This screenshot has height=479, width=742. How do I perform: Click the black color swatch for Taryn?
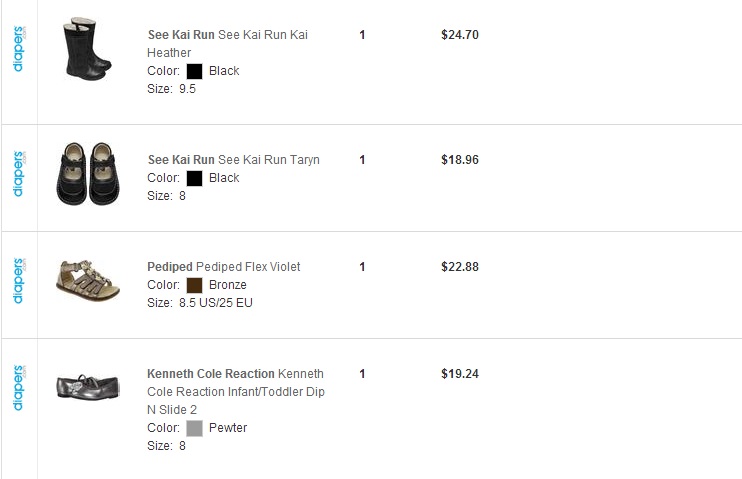point(194,178)
